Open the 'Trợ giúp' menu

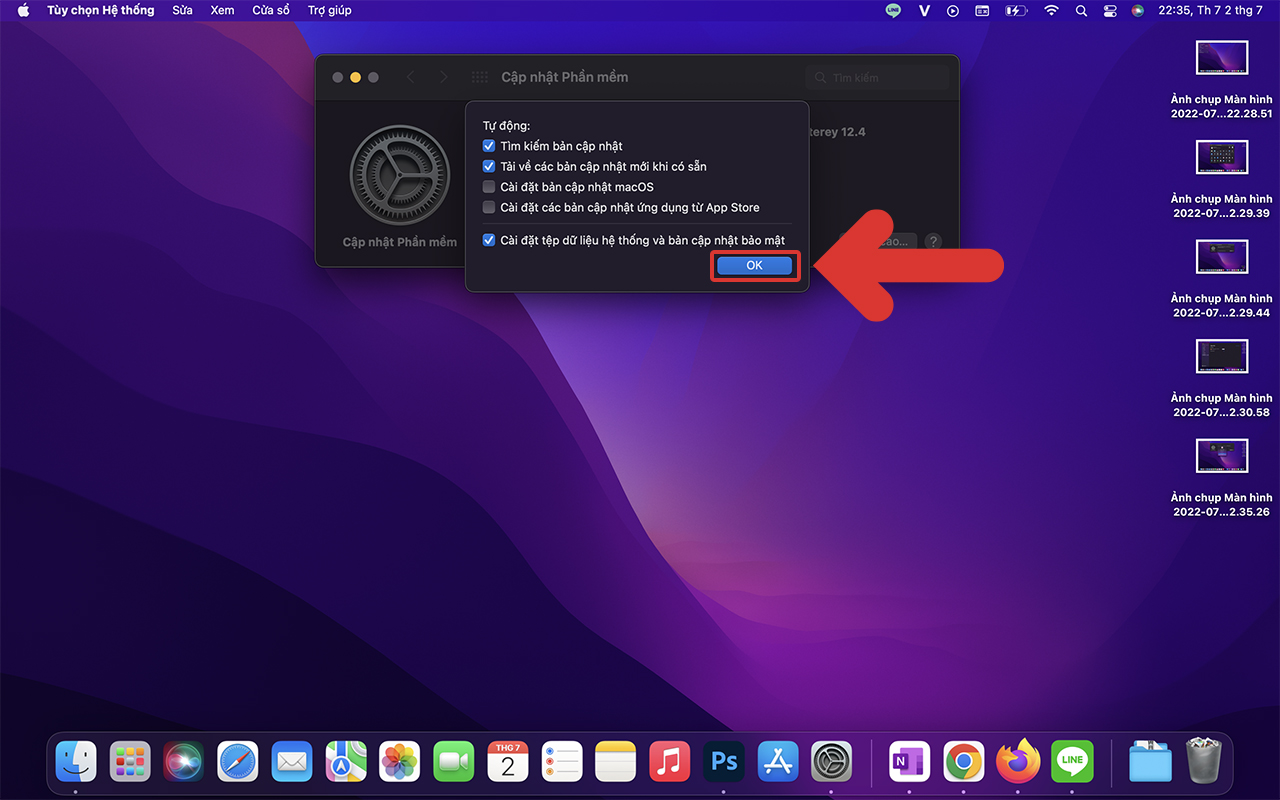[329, 10]
